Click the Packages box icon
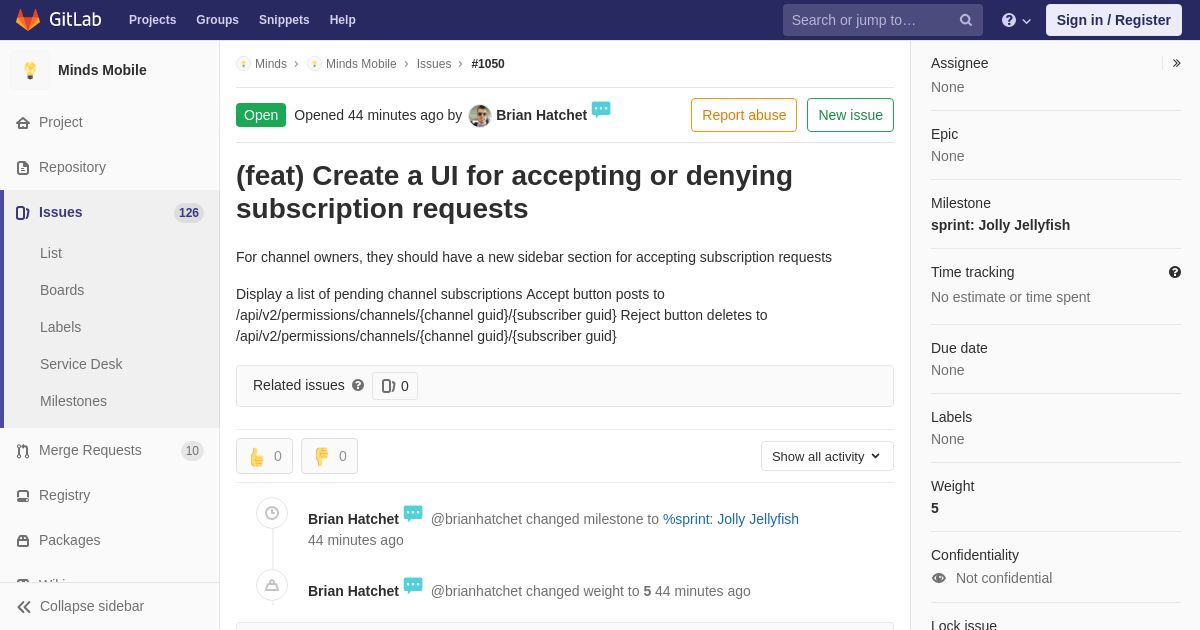This screenshot has width=1200, height=630. point(23,541)
